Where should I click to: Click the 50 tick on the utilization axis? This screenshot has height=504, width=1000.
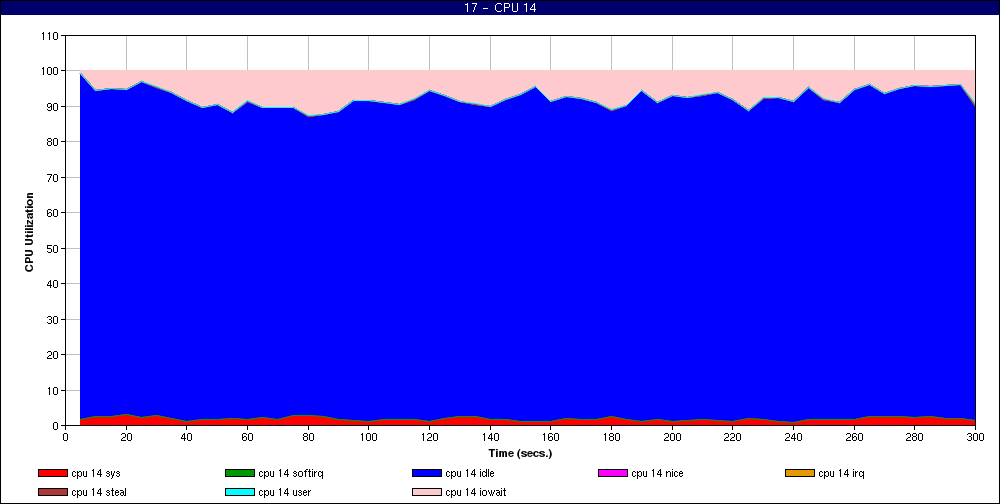[53, 248]
